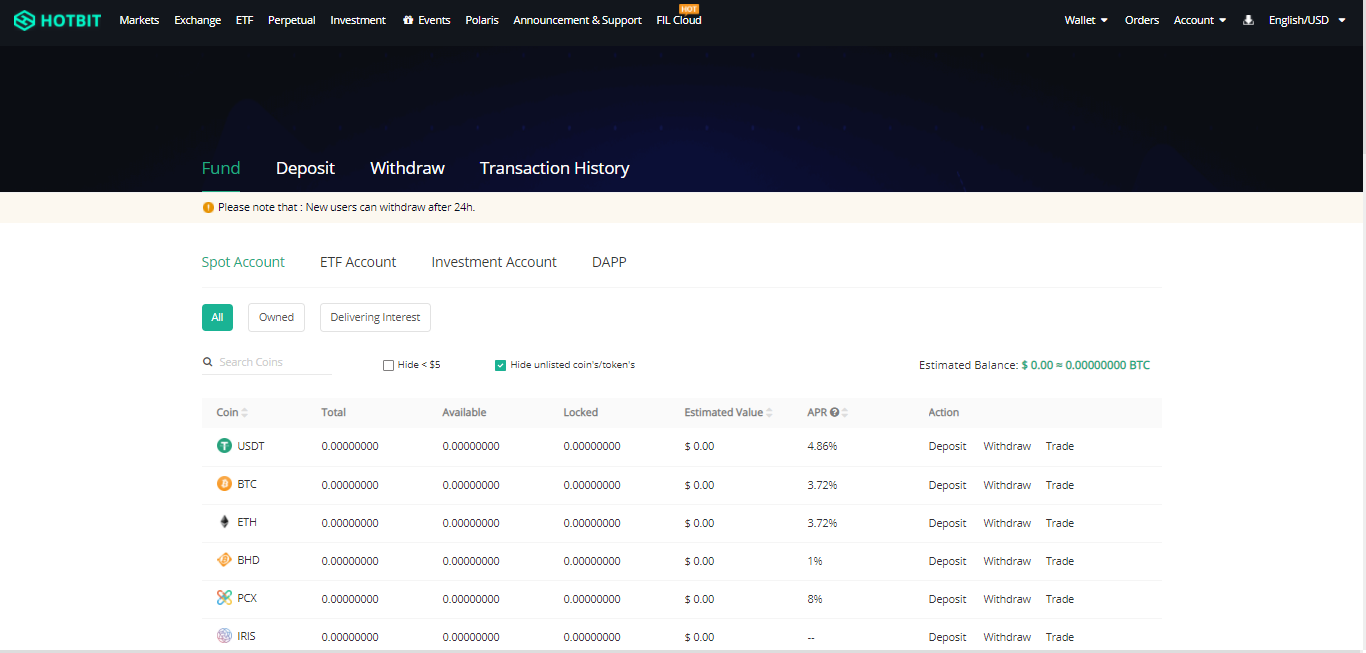Open the Transaction History tab
1366x653 pixels.
[555, 168]
